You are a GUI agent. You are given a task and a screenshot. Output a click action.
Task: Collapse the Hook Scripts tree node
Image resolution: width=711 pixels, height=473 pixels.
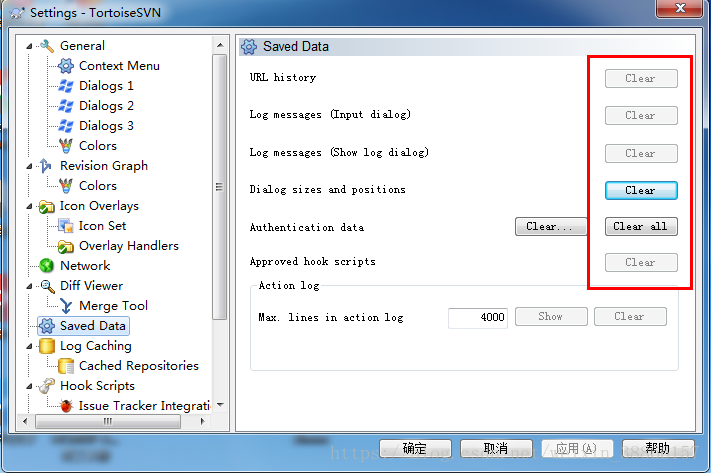(x=29, y=386)
